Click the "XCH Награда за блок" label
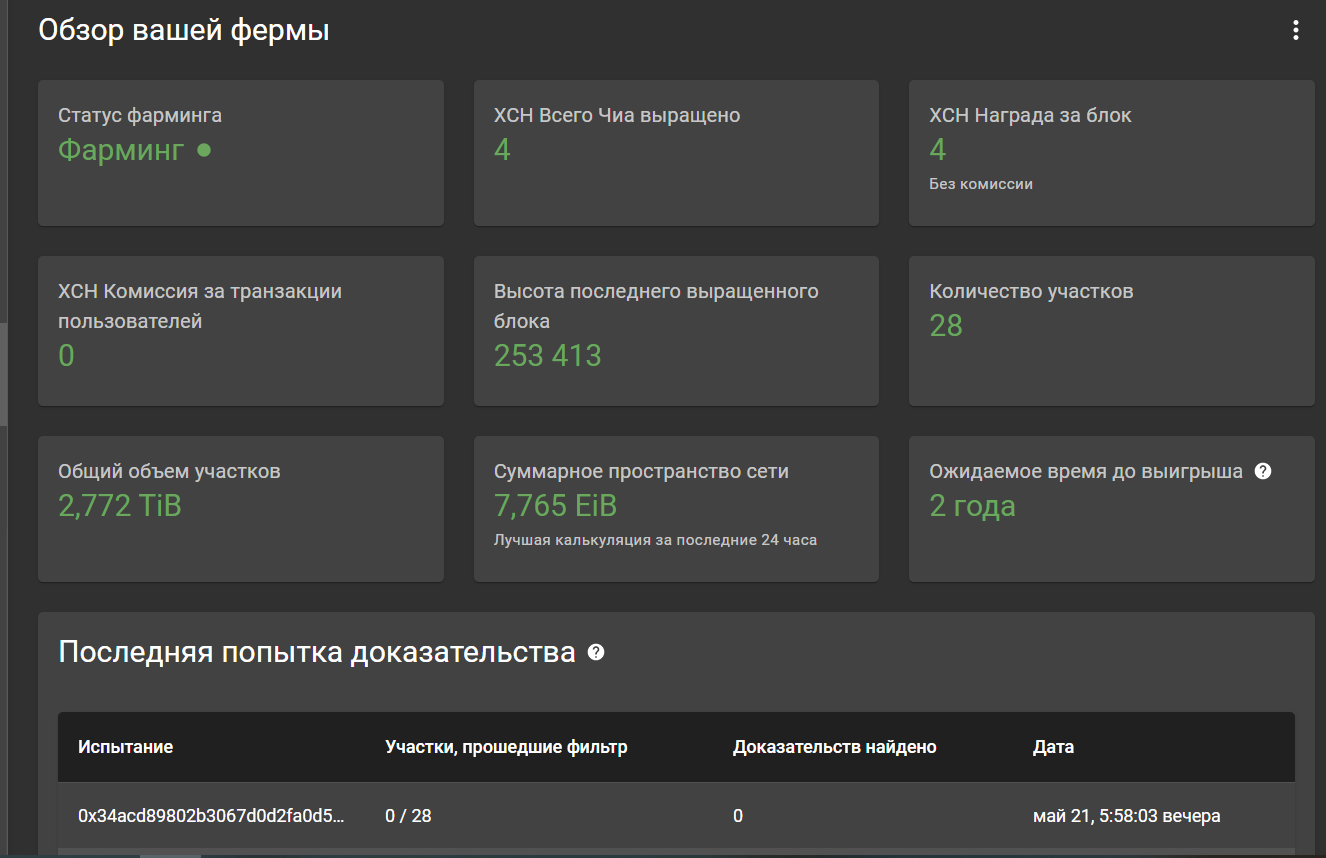1326x858 pixels. (x=1030, y=115)
